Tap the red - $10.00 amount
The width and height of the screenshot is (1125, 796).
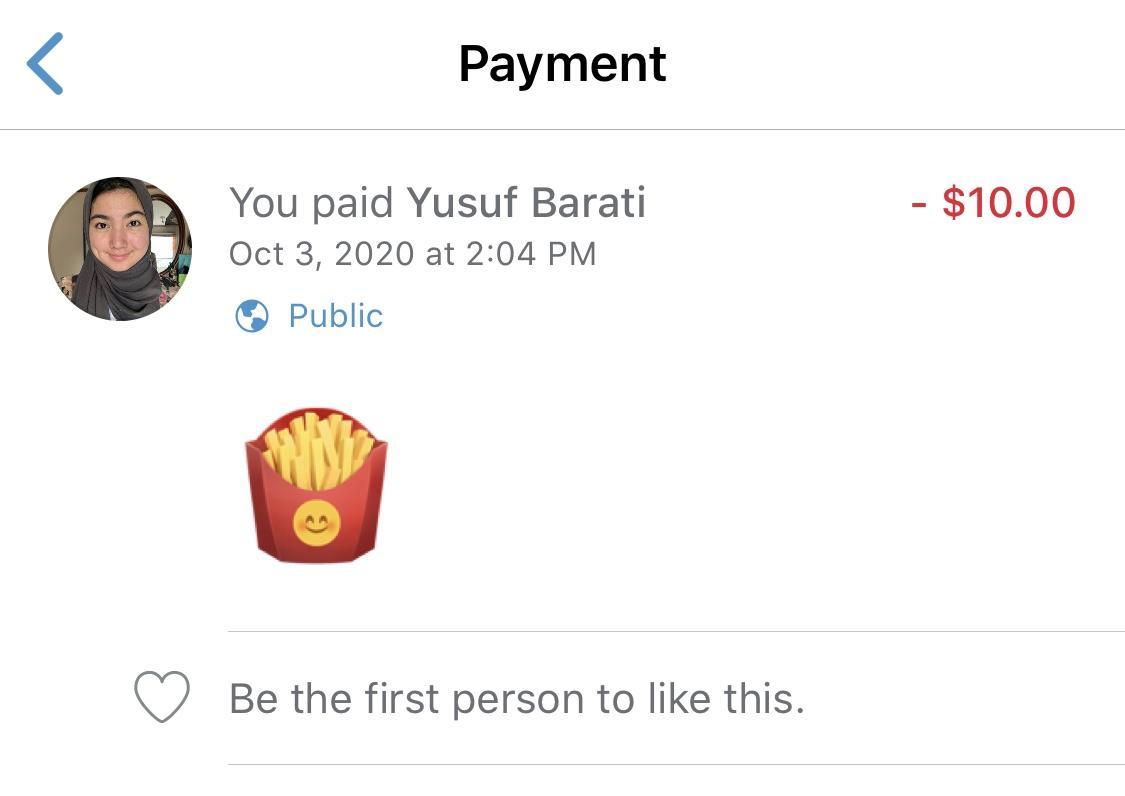click(x=993, y=203)
